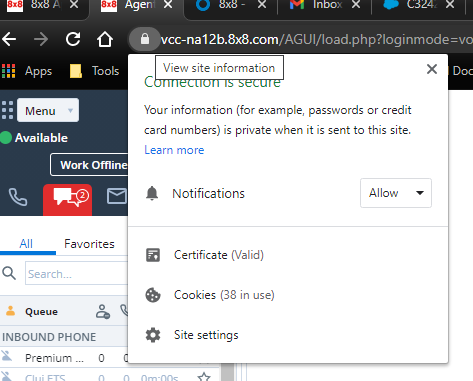The image size is (473, 381).
Task: Go to the browser home page
Action: pos(105,39)
